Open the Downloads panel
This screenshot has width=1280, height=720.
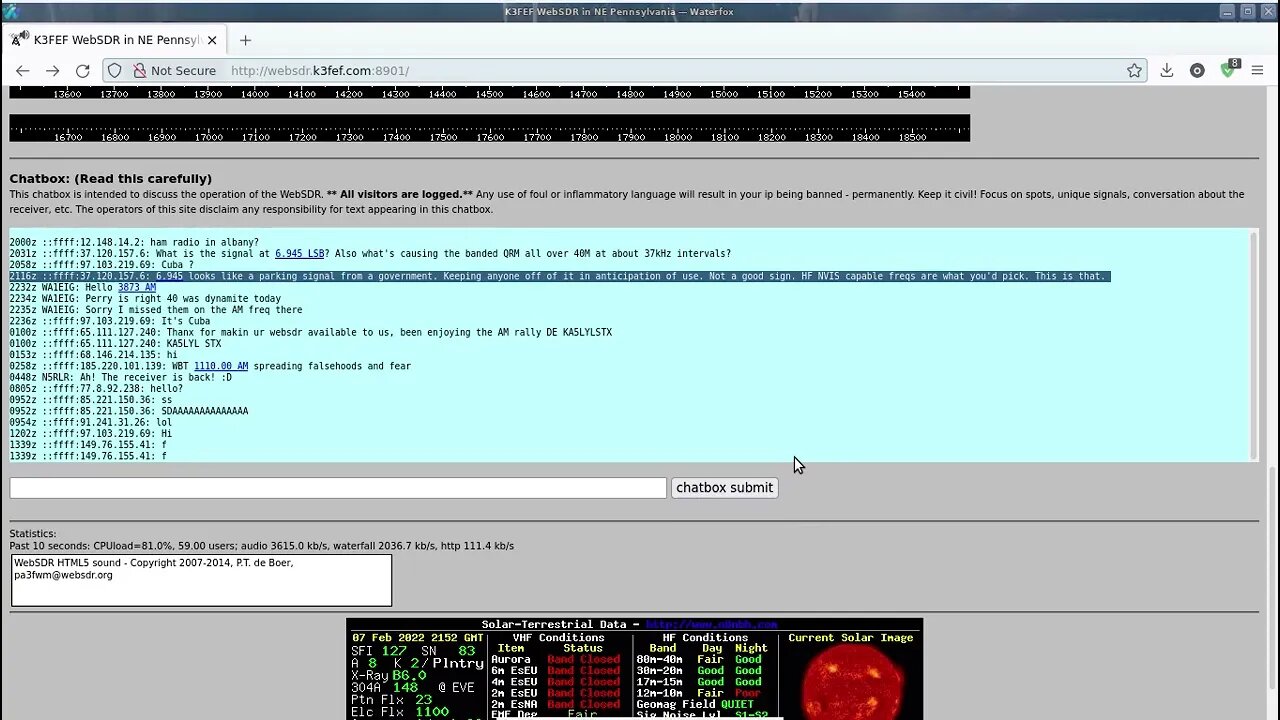pos(1166,71)
